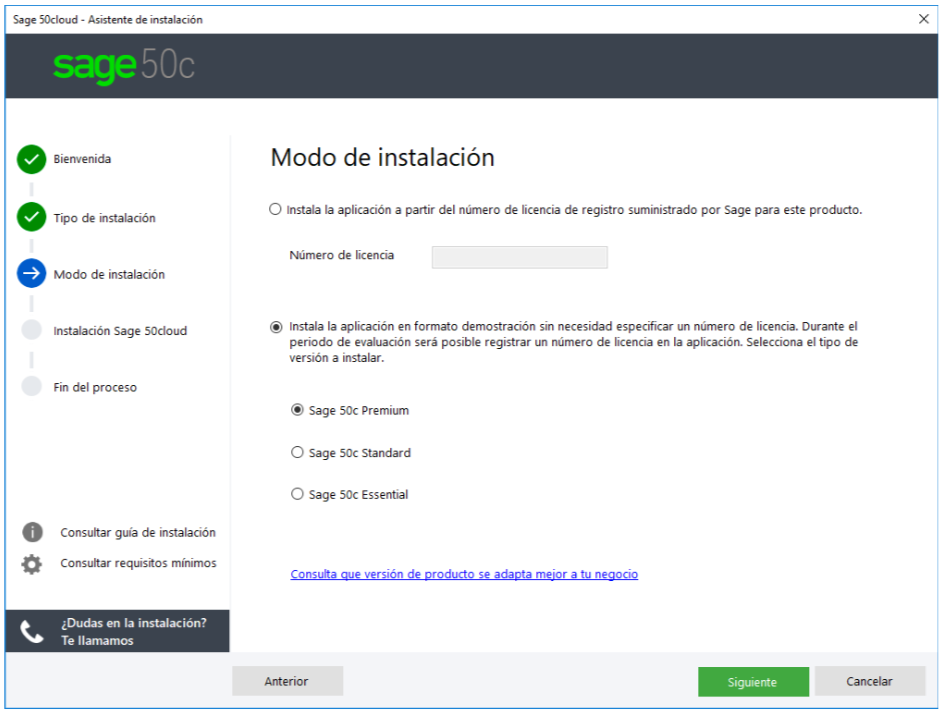Viewport: 946px width, 715px height.
Task: Click the phone icon in Te llamamos banner
Action: (32, 632)
